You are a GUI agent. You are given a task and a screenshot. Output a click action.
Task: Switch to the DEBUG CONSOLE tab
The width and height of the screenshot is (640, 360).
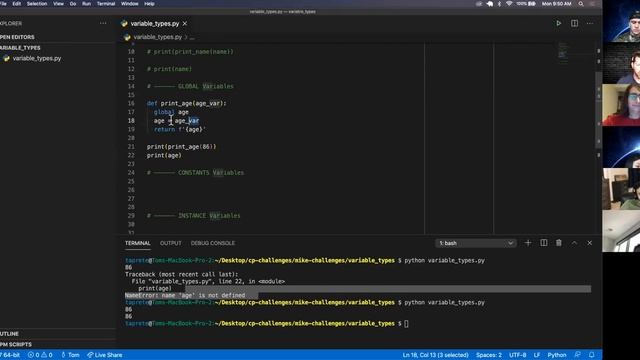(213, 243)
